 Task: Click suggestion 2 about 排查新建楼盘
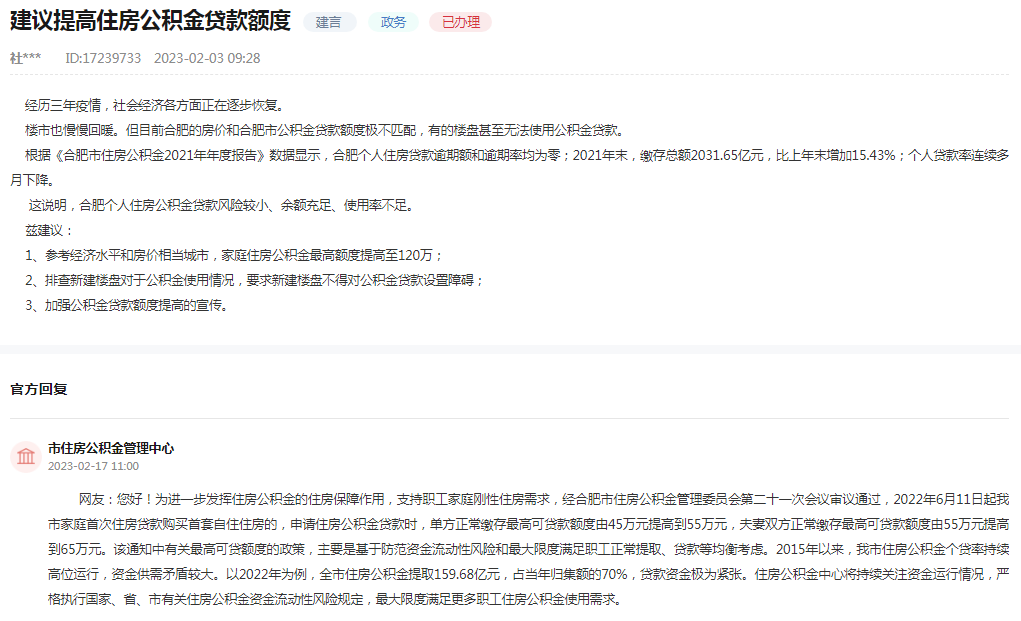pos(255,280)
